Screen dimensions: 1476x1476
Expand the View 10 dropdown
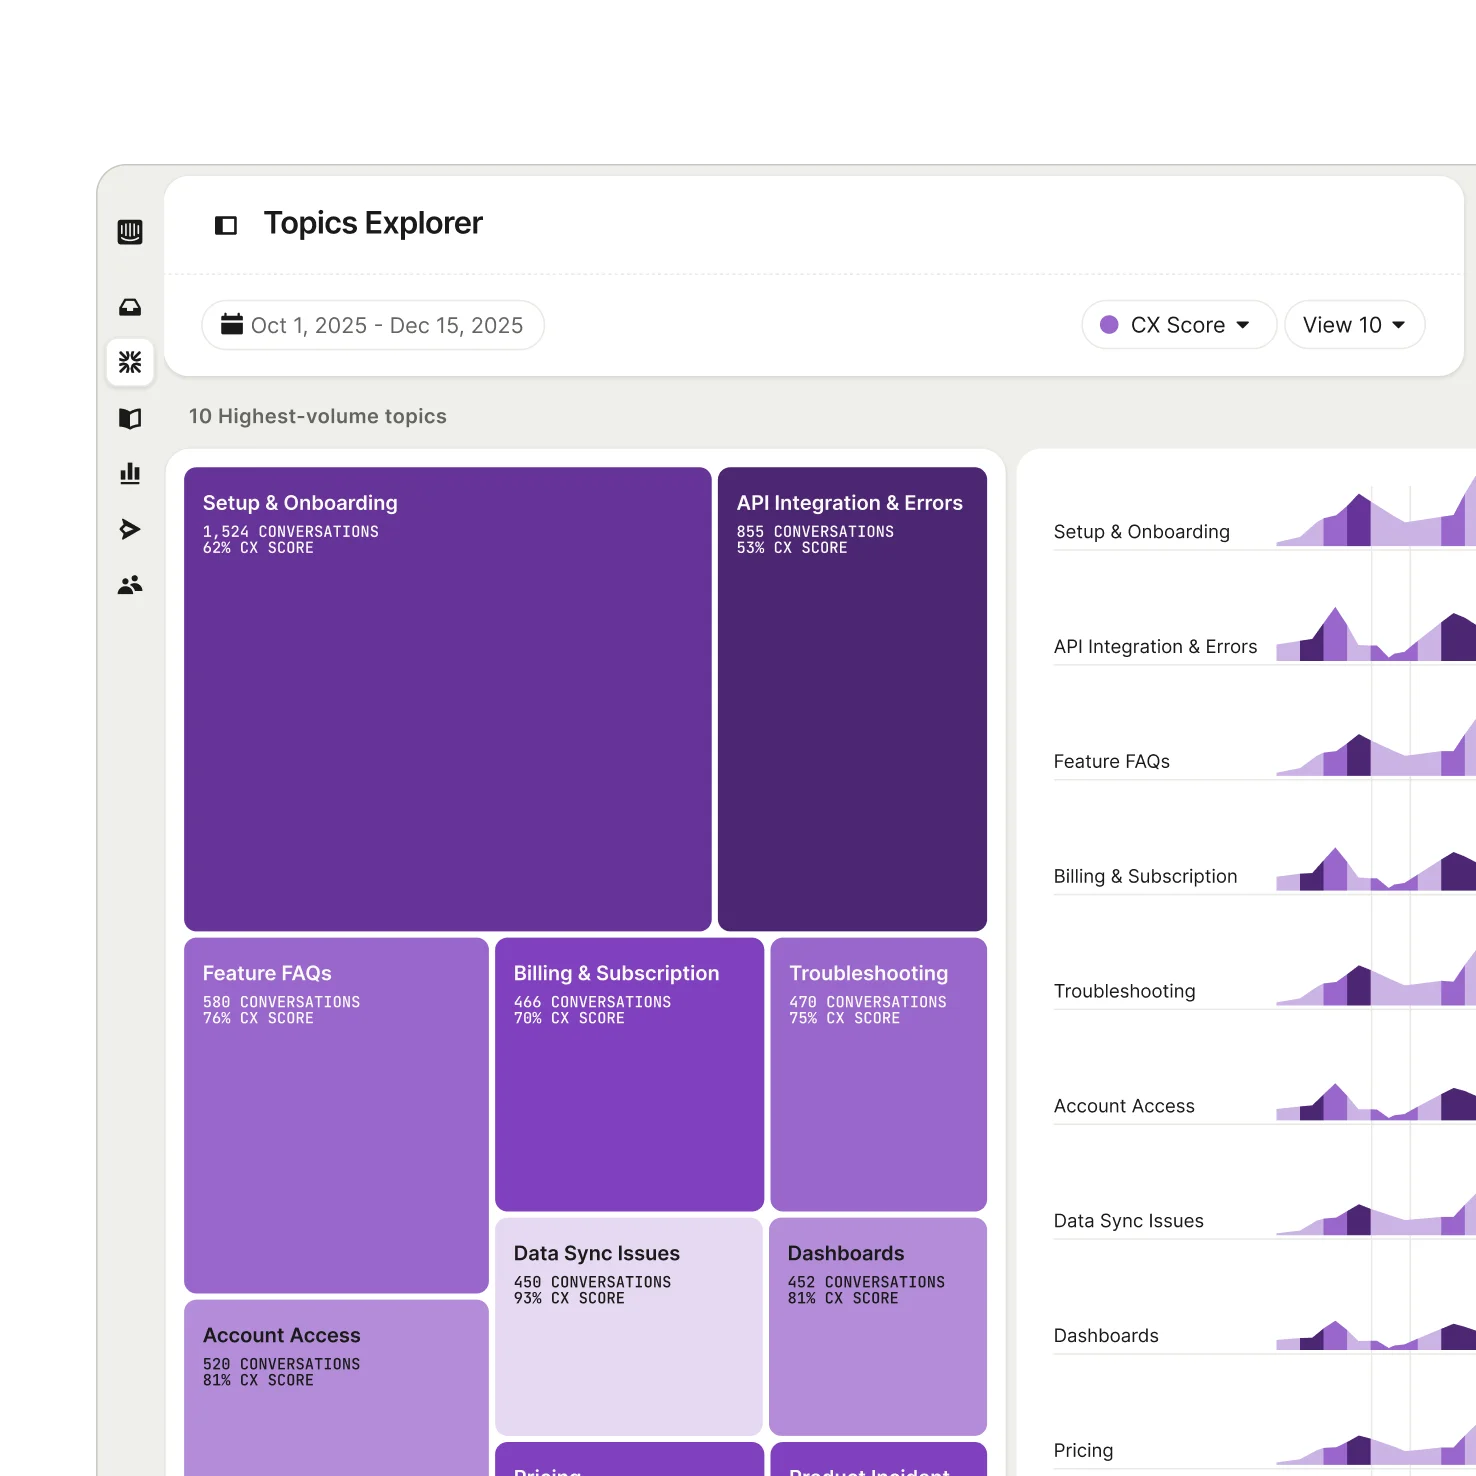coord(1354,324)
